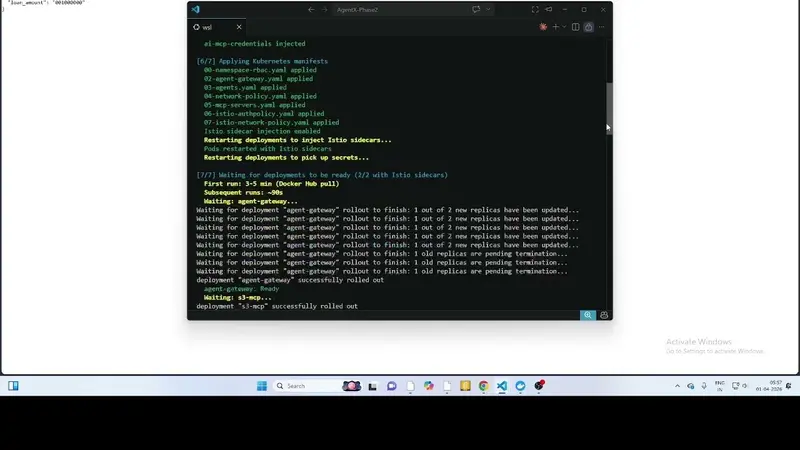This screenshot has width=800, height=450.
Task: Click 'Pods restarted with Istio sidecars' line
Action: (267, 148)
